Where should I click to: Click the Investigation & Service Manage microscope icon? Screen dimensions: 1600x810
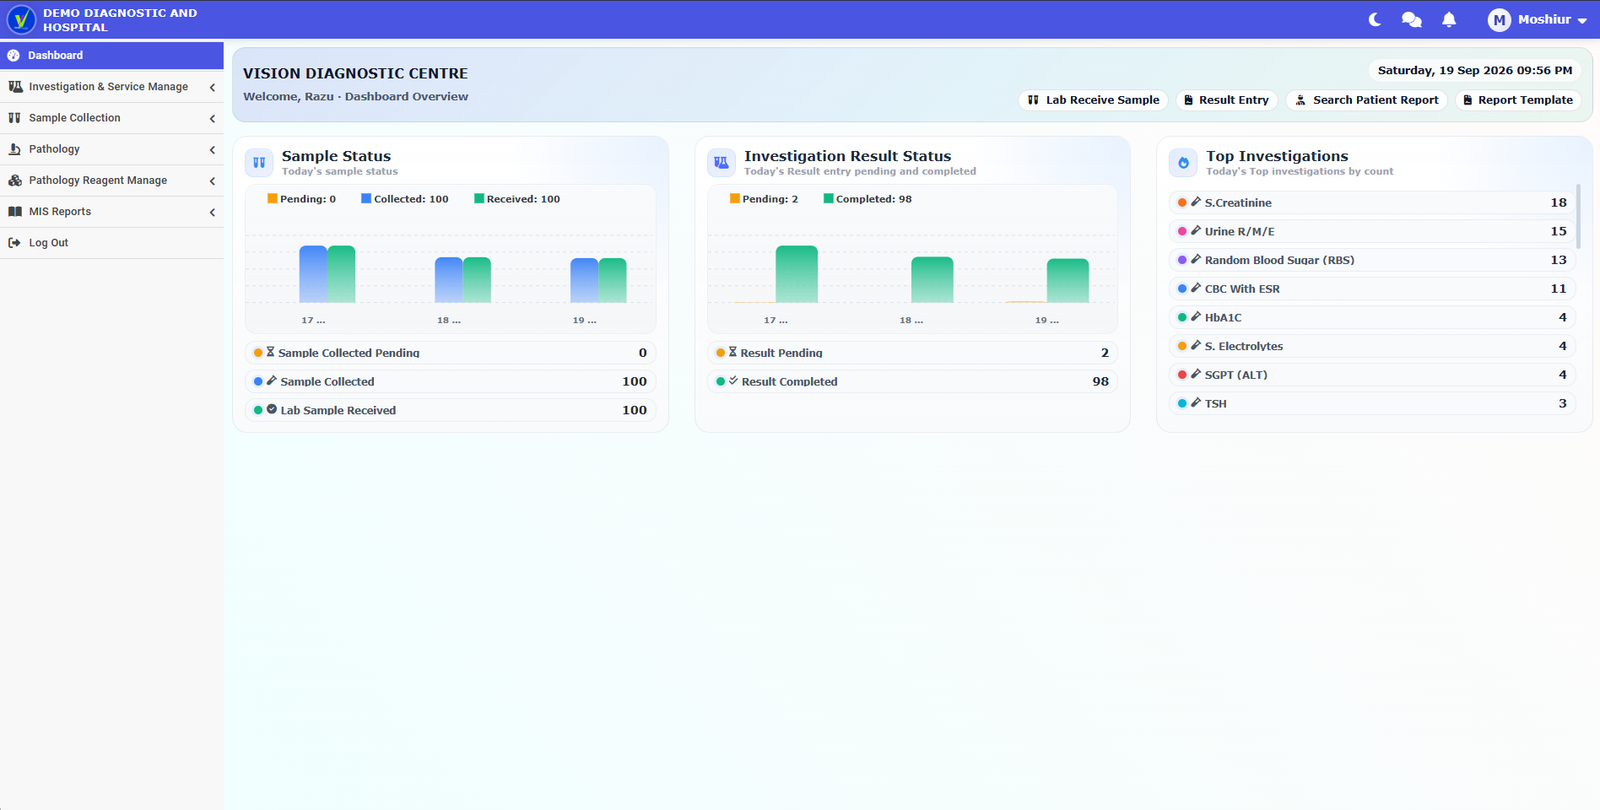pos(15,87)
